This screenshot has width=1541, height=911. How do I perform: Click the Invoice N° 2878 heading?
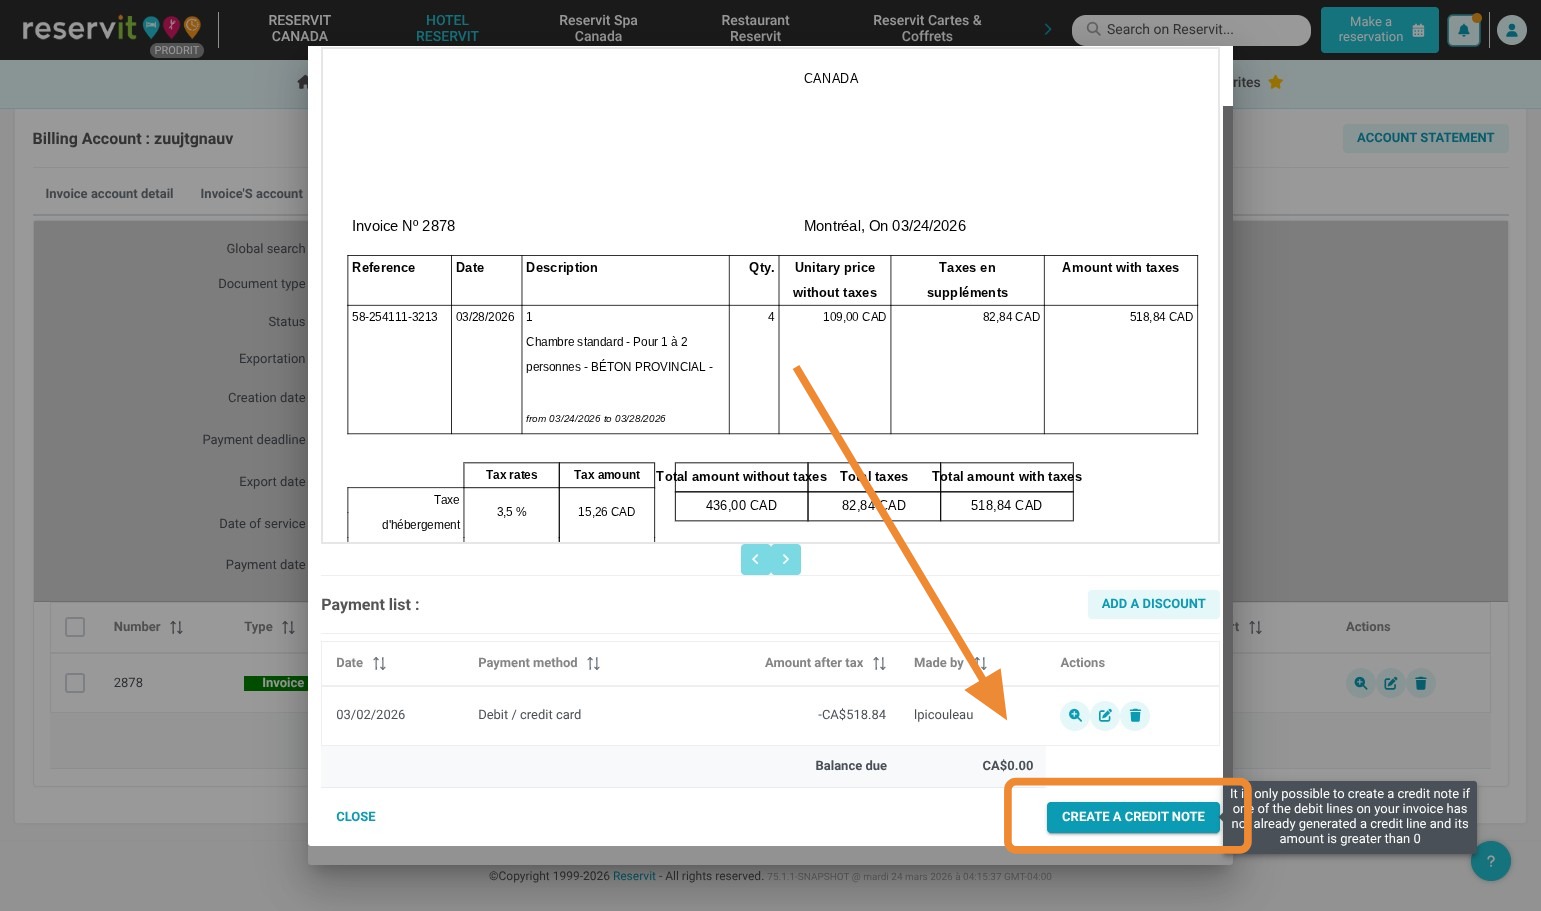(x=403, y=226)
